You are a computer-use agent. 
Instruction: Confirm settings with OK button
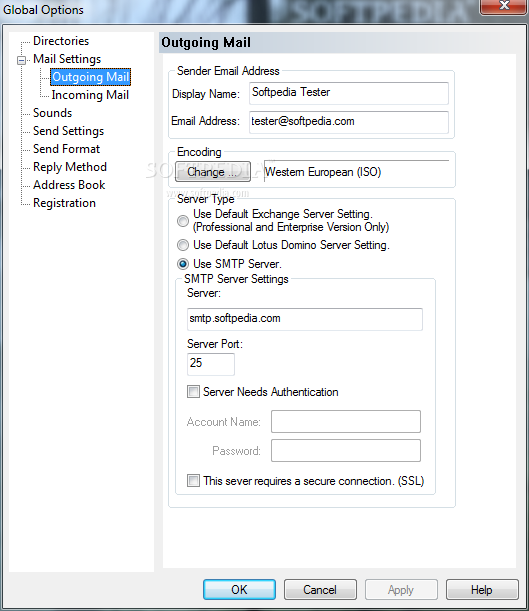[239, 590]
